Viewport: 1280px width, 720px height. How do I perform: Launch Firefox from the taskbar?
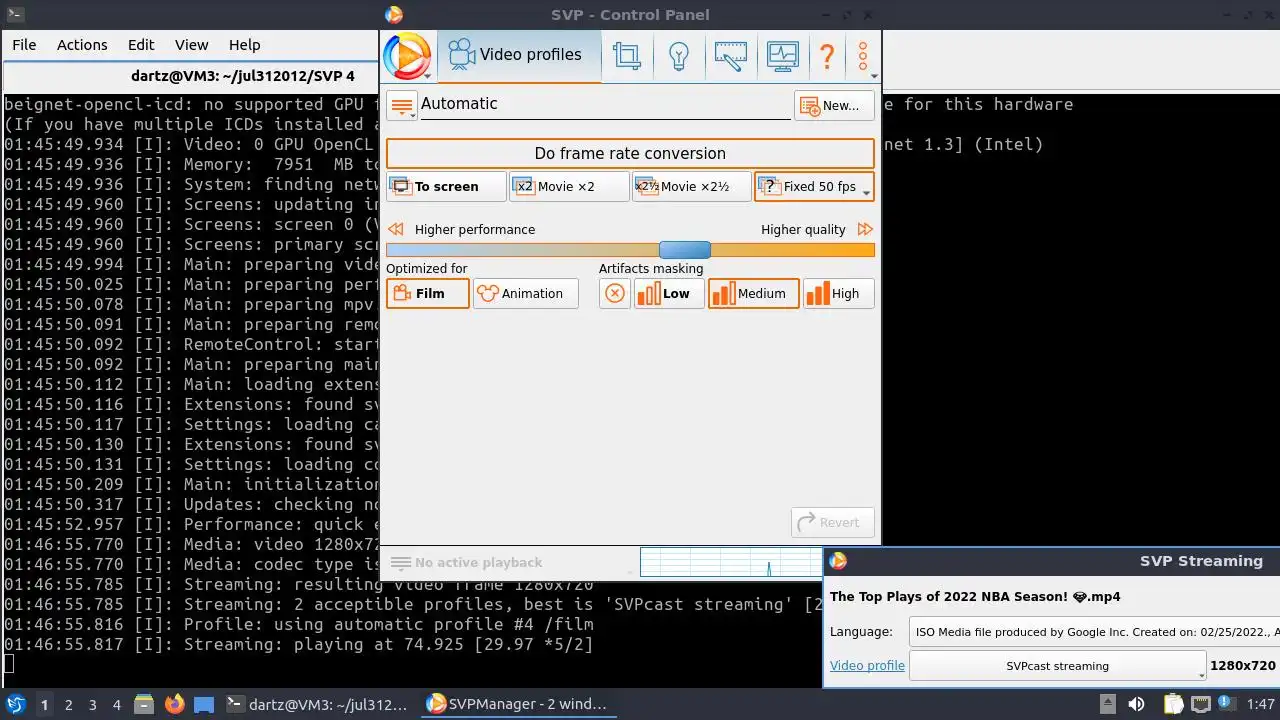[x=174, y=704]
